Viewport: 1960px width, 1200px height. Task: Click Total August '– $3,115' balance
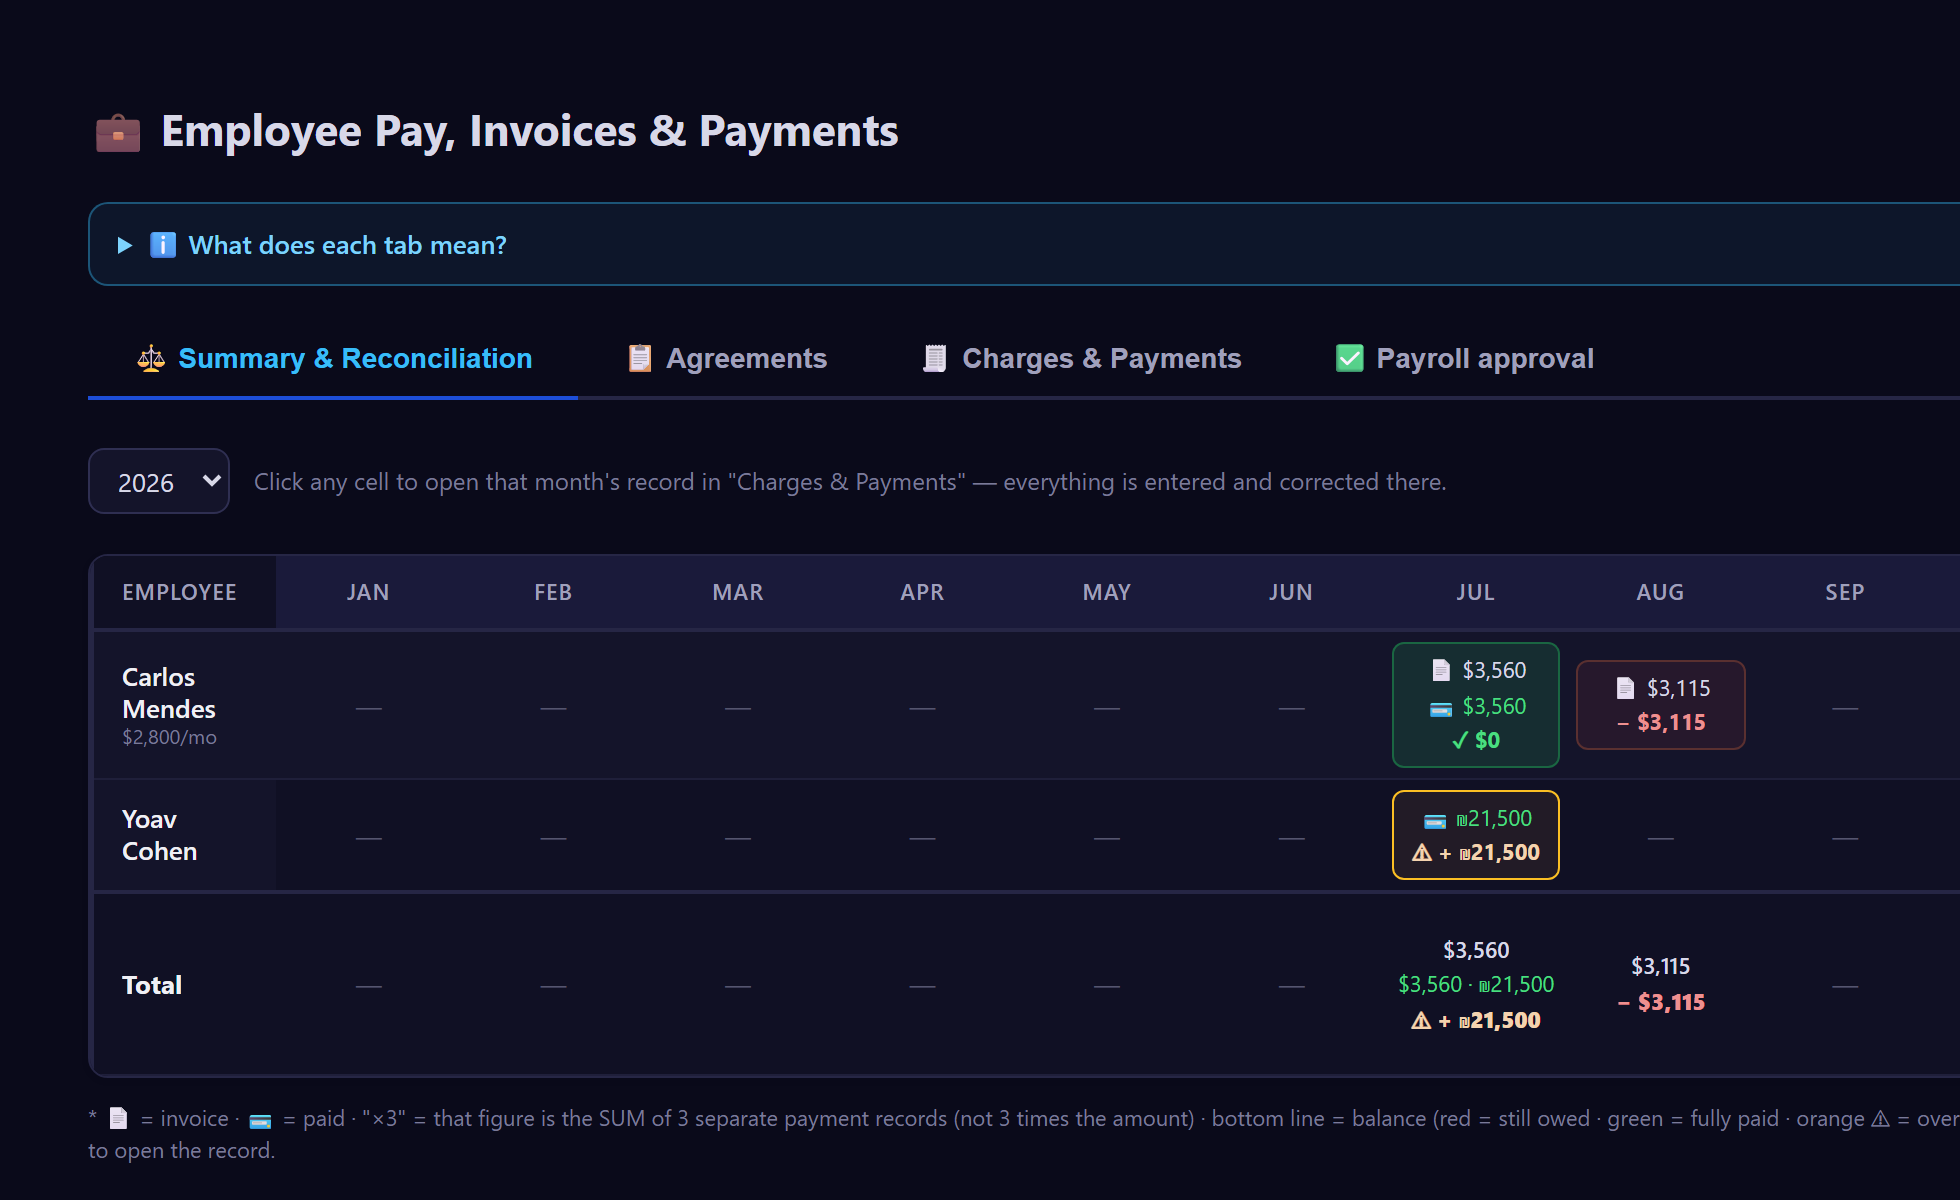[1661, 1002]
